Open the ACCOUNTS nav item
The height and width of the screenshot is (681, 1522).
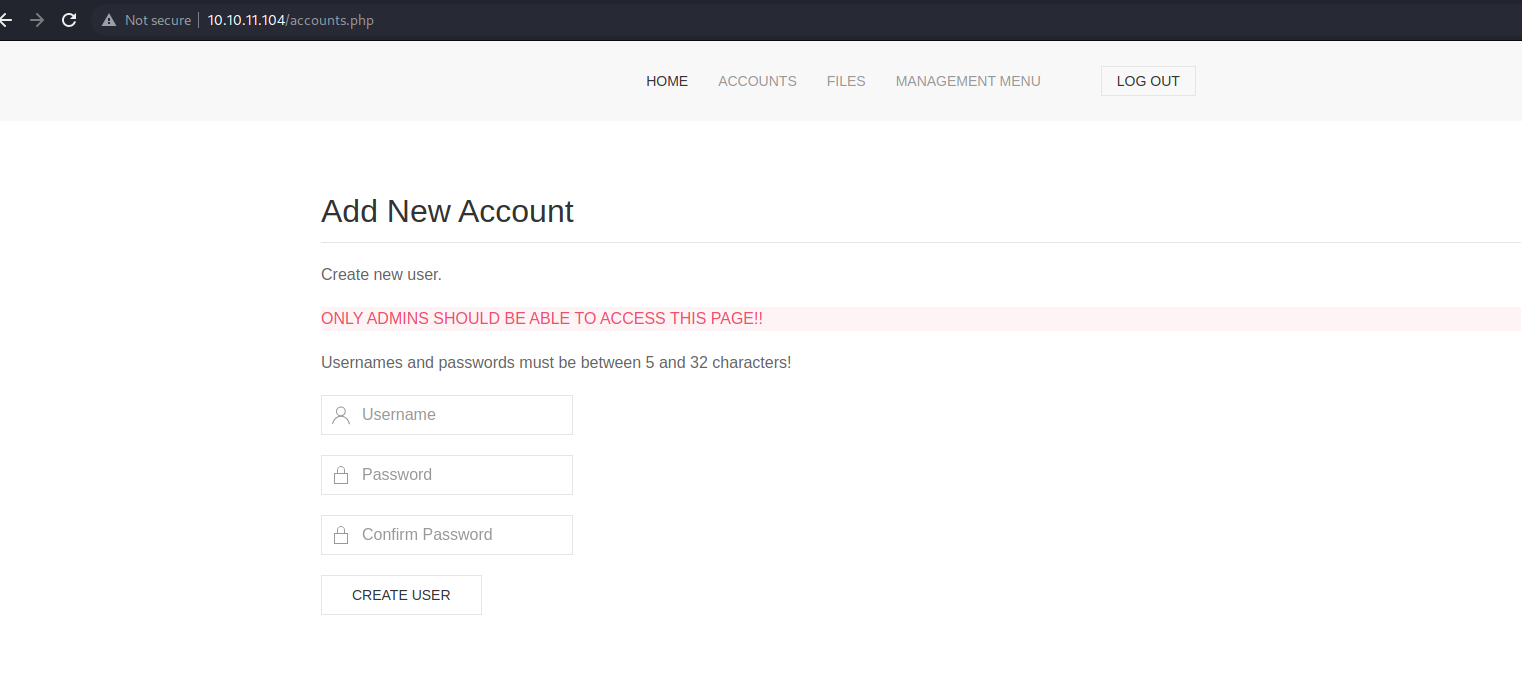click(757, 81)
